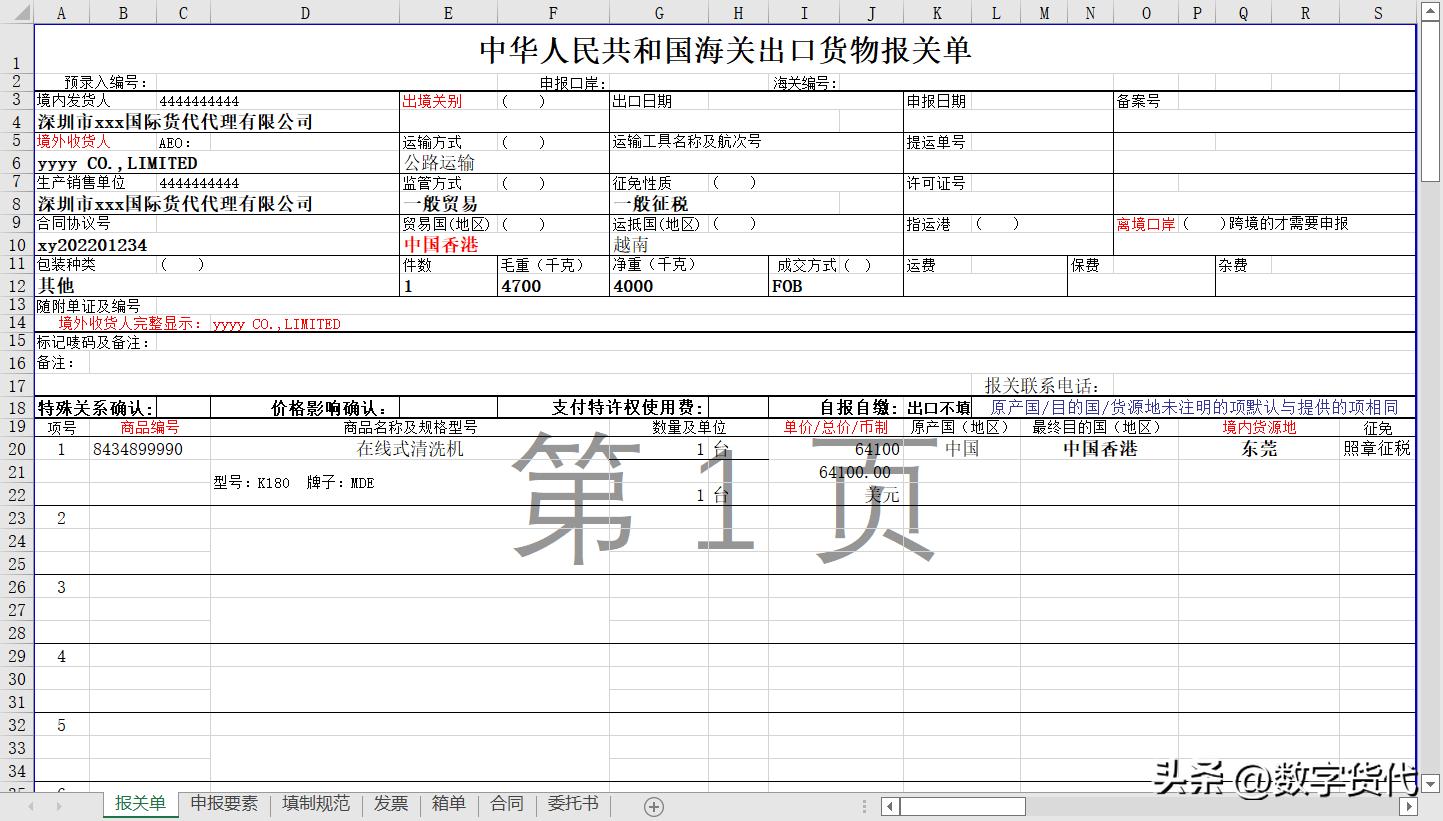1443x821 pixels.
Task: Click the vertical scrollbar up arrow icon
Action: coord(1431,10)
